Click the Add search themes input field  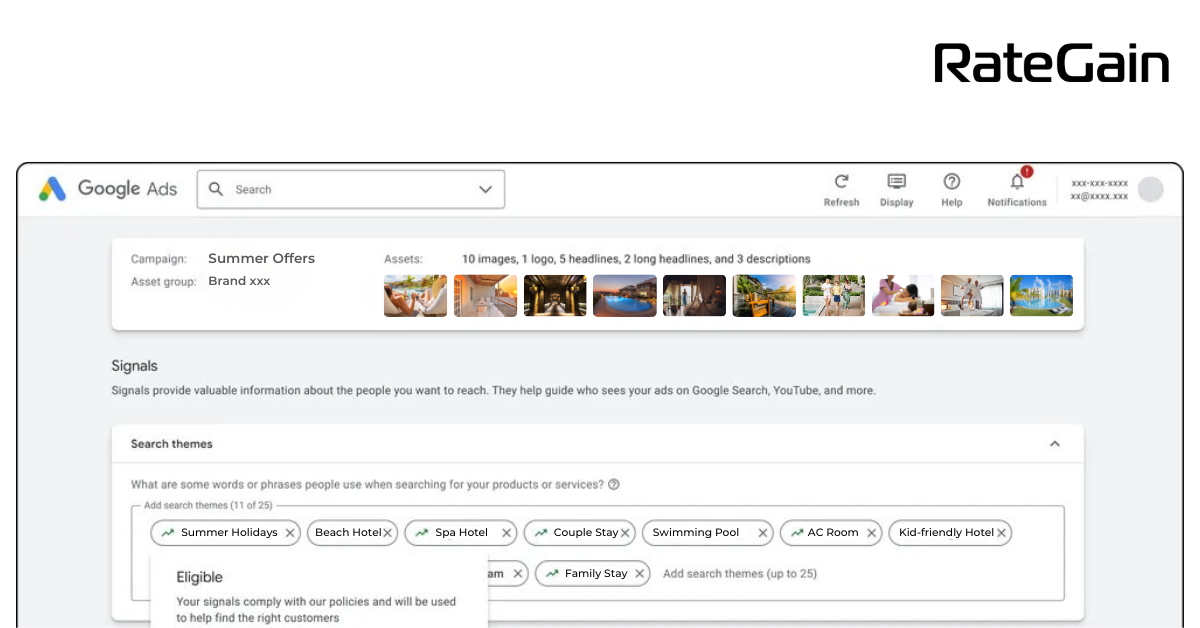tap(740, 574)
